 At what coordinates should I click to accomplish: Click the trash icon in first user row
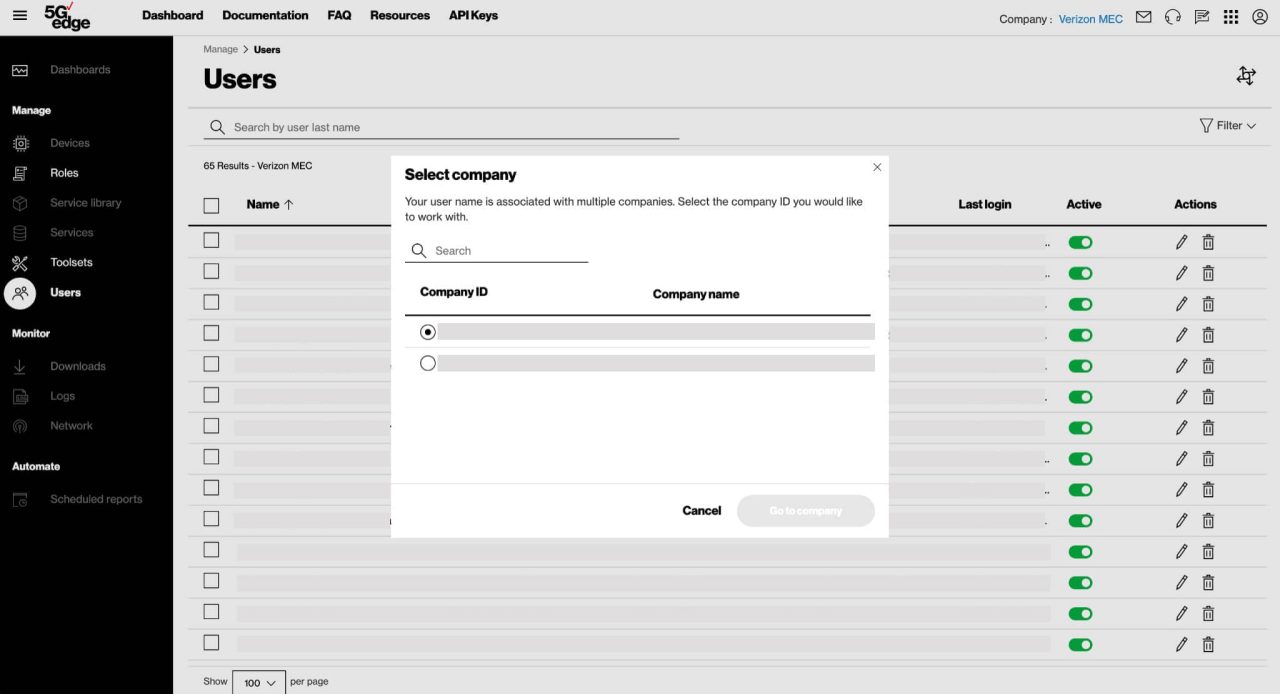[1208, 242]
